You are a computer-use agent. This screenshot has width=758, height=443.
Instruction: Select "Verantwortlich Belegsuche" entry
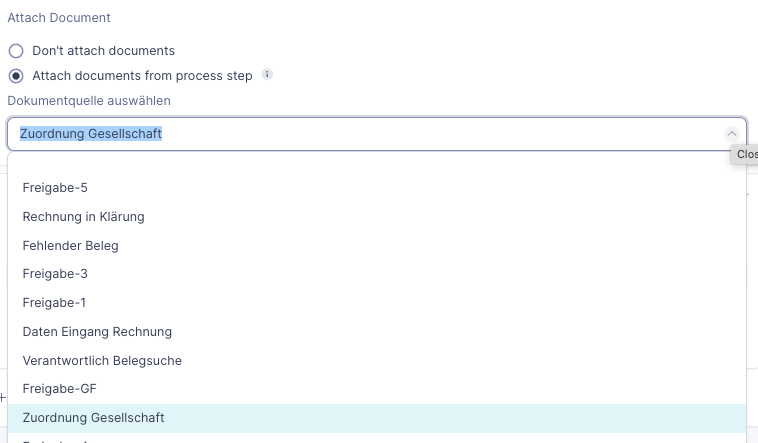(x=102, y=361)
